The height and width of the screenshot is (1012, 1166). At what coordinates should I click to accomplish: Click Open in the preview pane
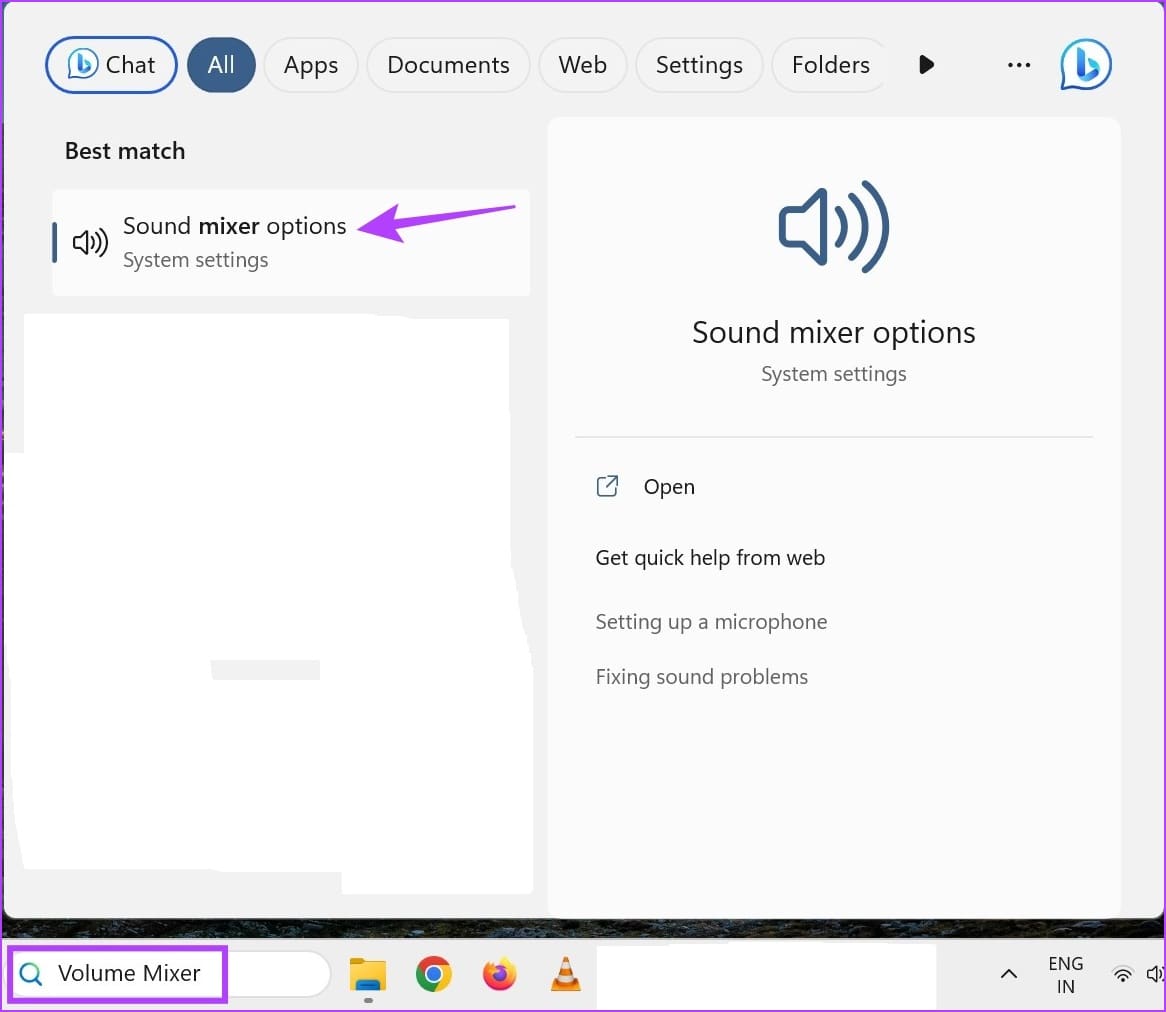[669, 487]
